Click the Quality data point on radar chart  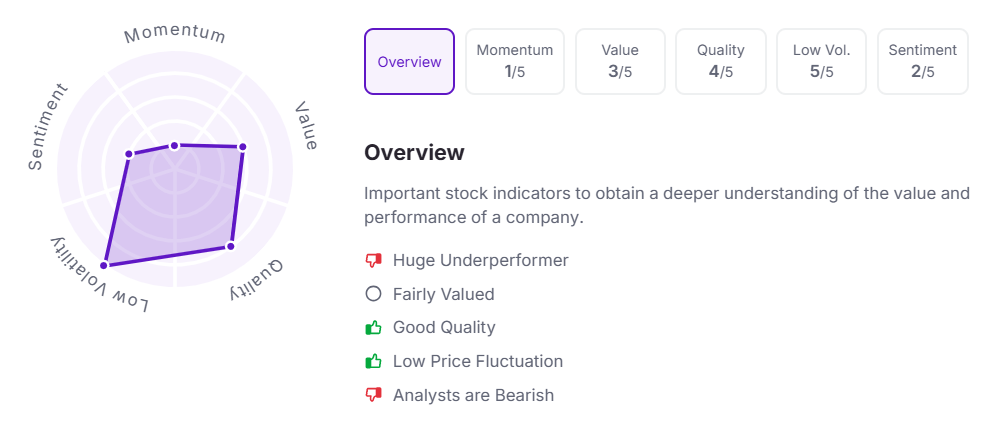230,246
